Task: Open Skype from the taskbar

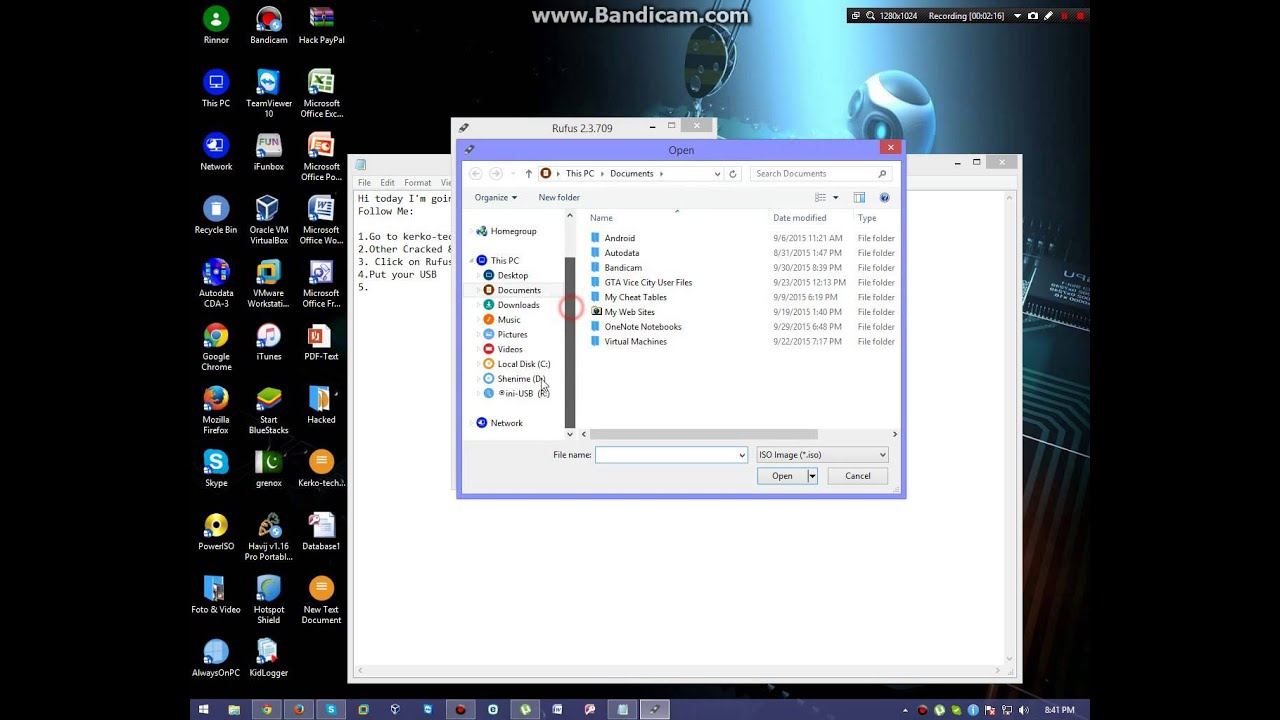Action: [331, 710]
